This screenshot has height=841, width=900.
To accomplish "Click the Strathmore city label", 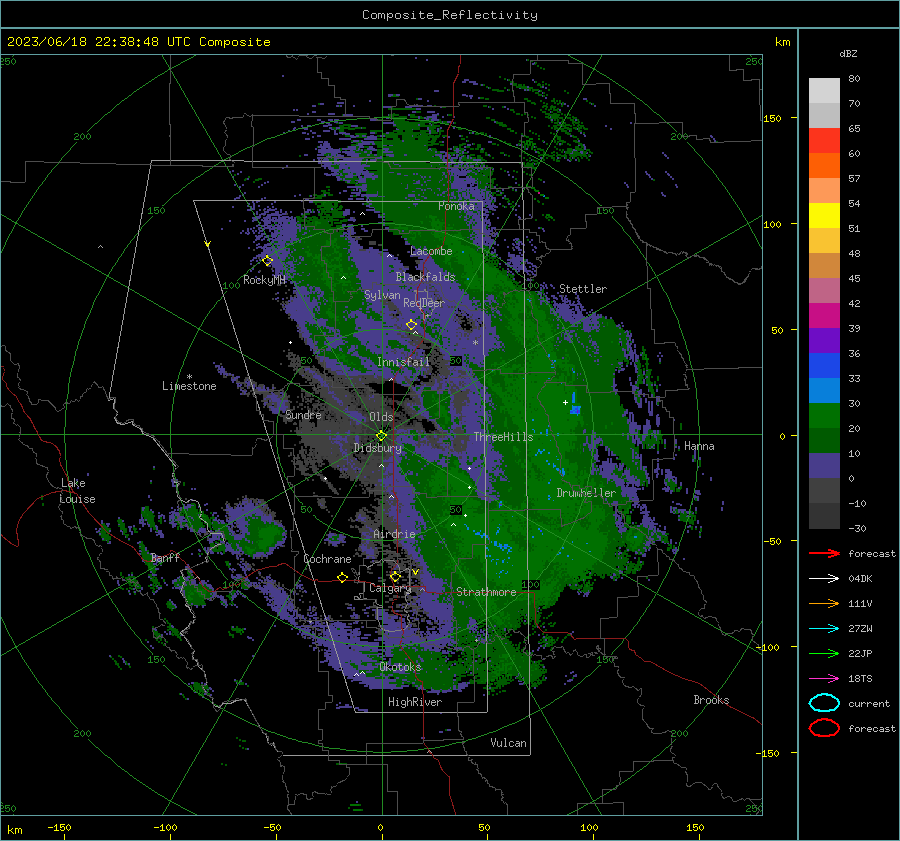I will pos(486,592).
